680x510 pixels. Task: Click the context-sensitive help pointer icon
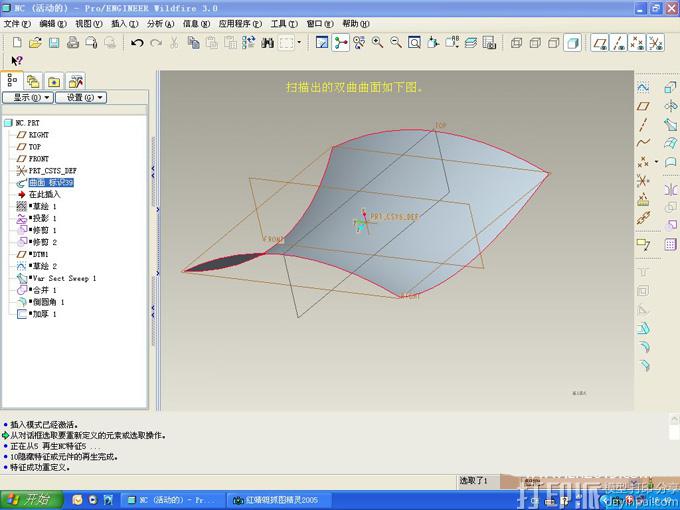16,60
